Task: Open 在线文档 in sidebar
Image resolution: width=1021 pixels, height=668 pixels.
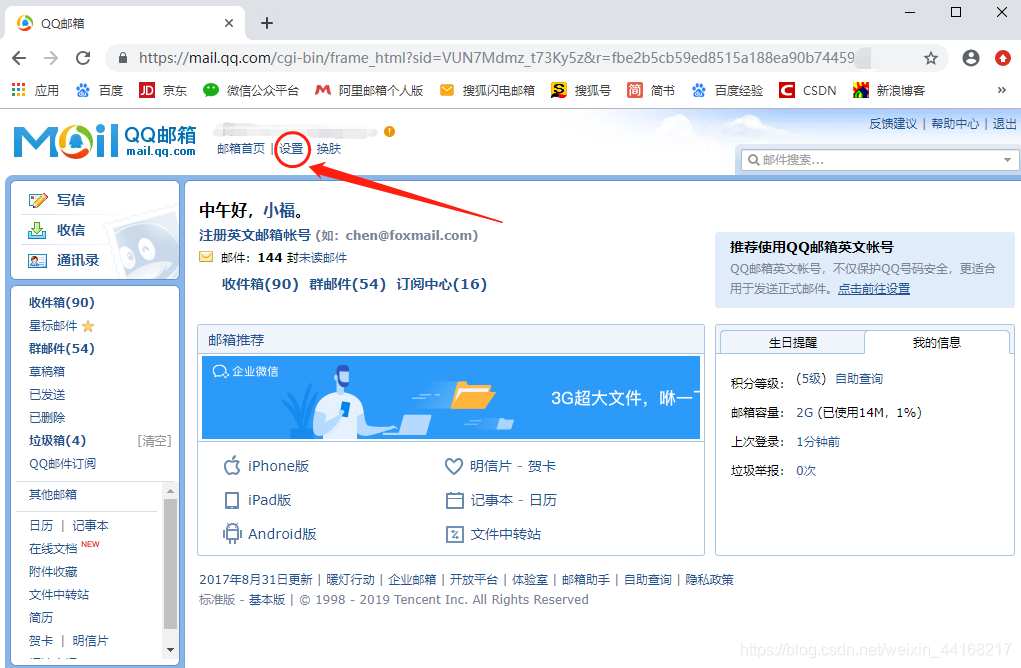Action: pyautogui.click(x=53, y=549)
